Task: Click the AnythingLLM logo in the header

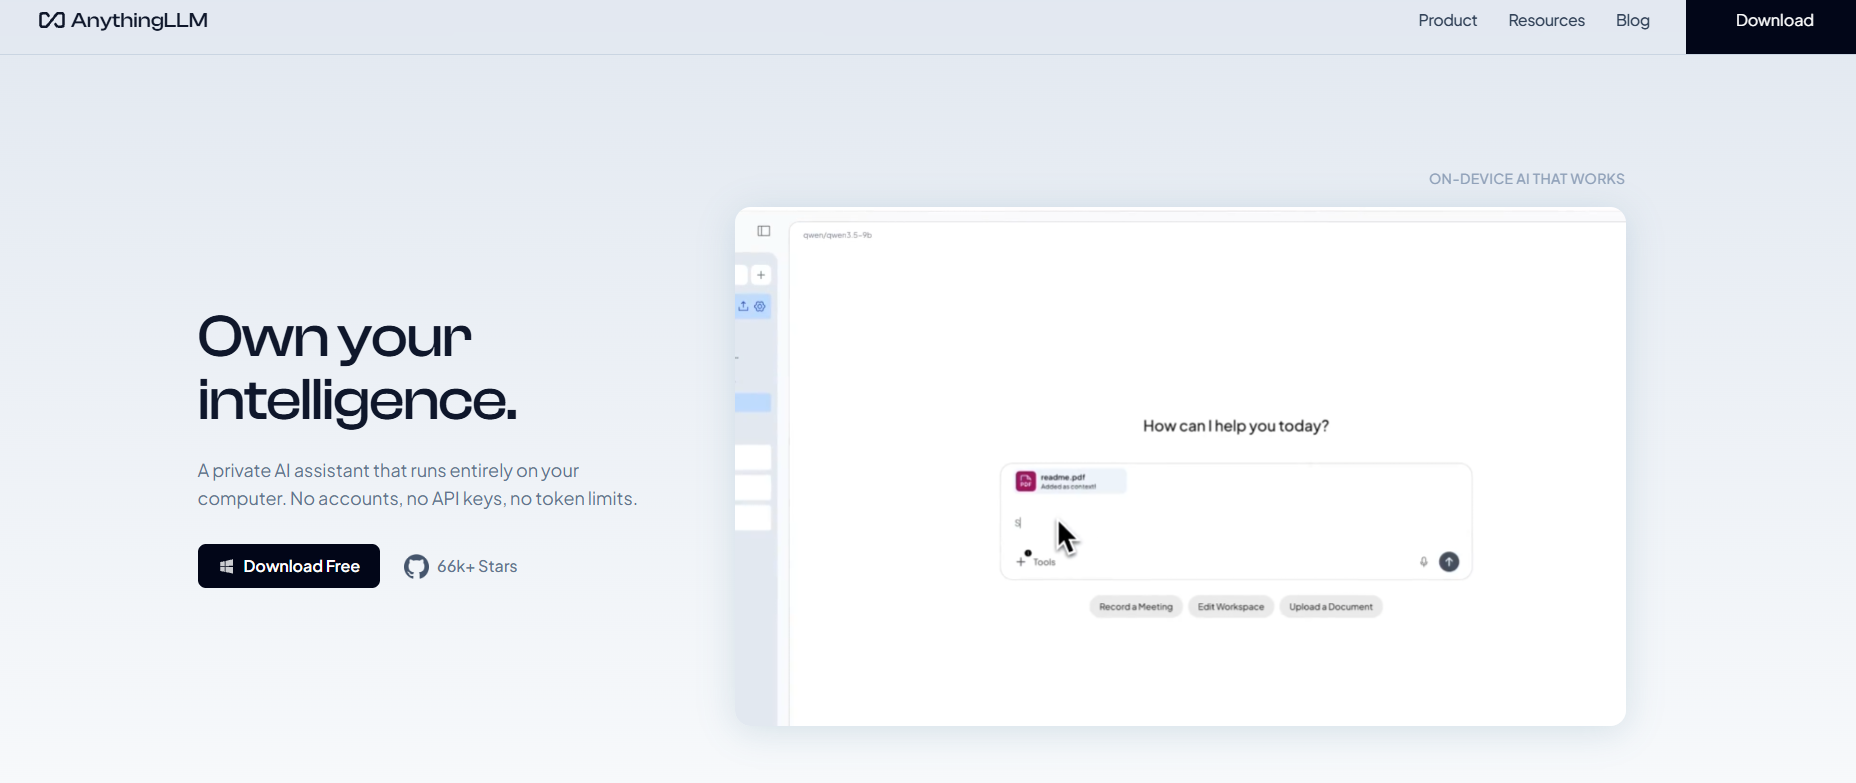Action: pyautogui.click(x=123, y=20)
